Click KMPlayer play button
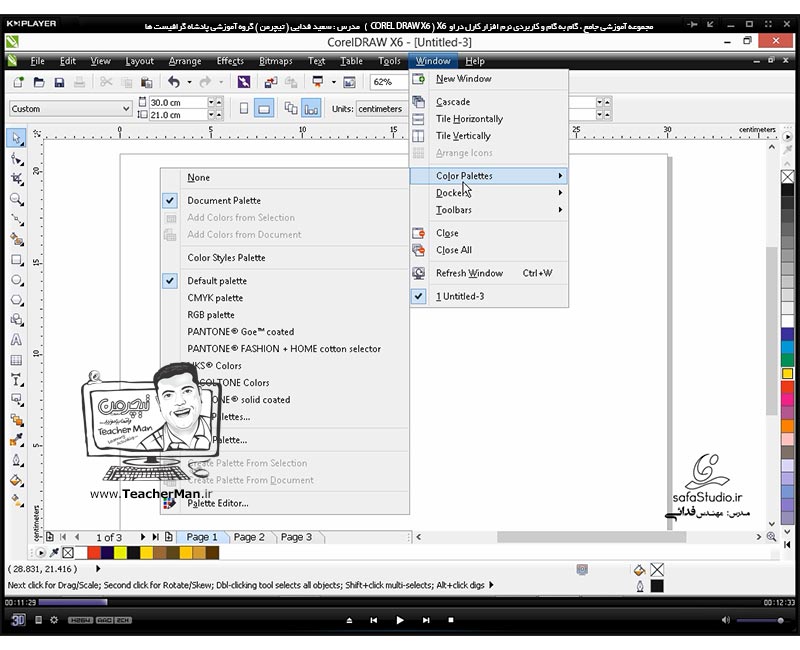 pyautogui.click(x=399, y=620)
